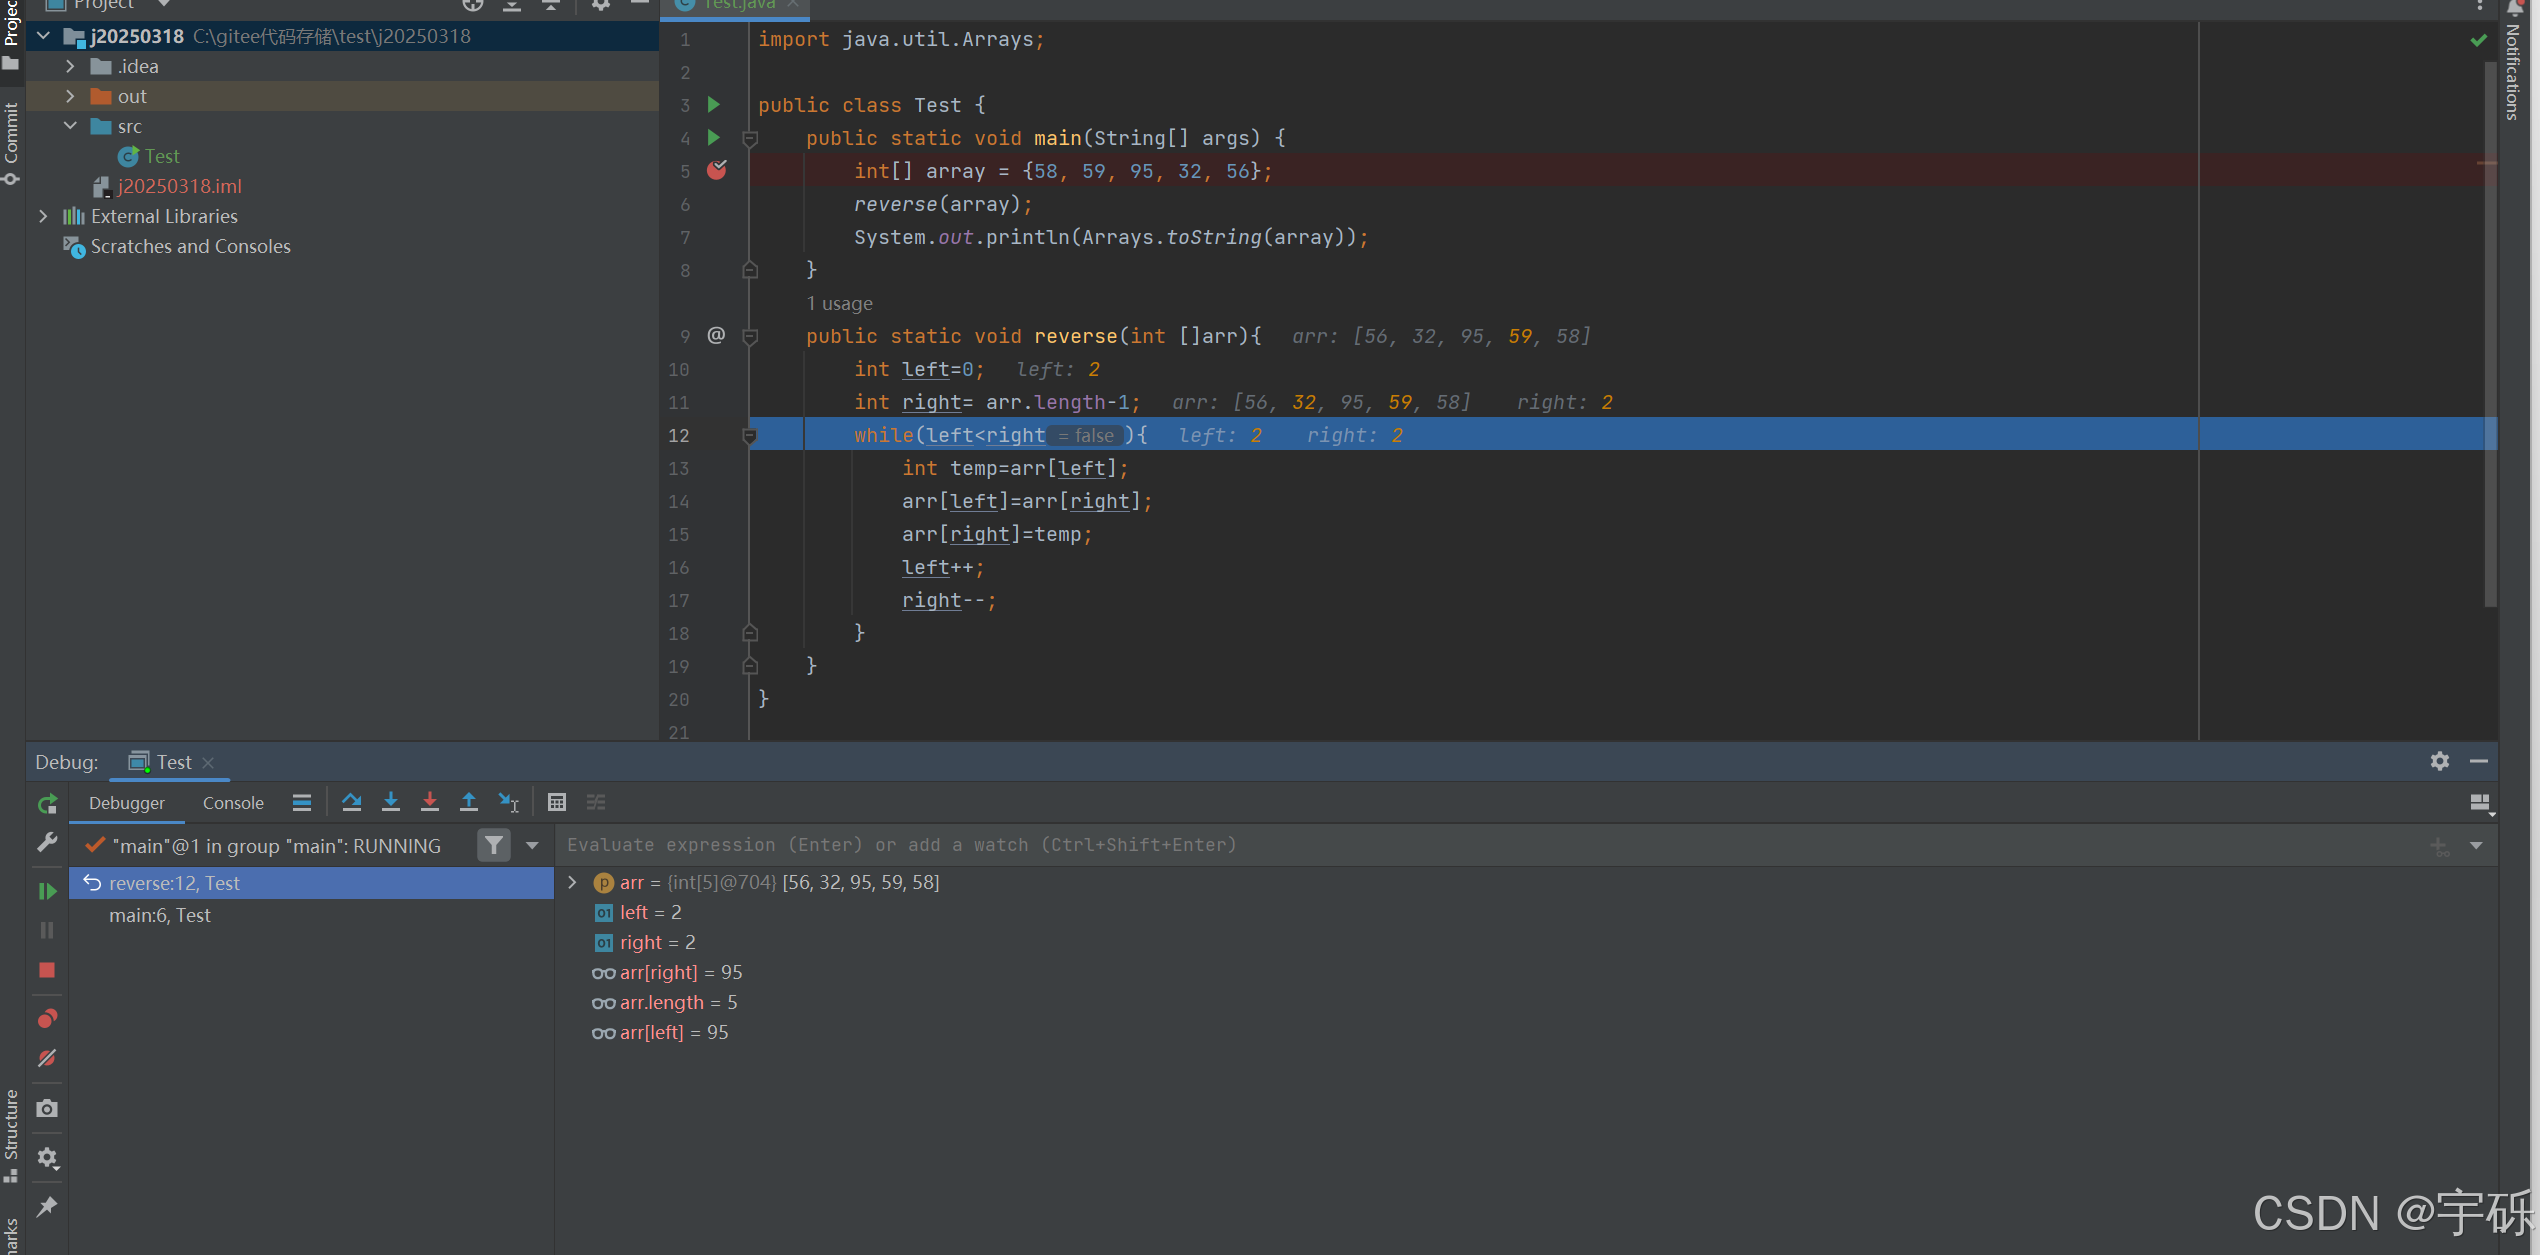The image size is (2540, 1255).
Task: Toggle the breakpoint on line 5
Action: 717,171
